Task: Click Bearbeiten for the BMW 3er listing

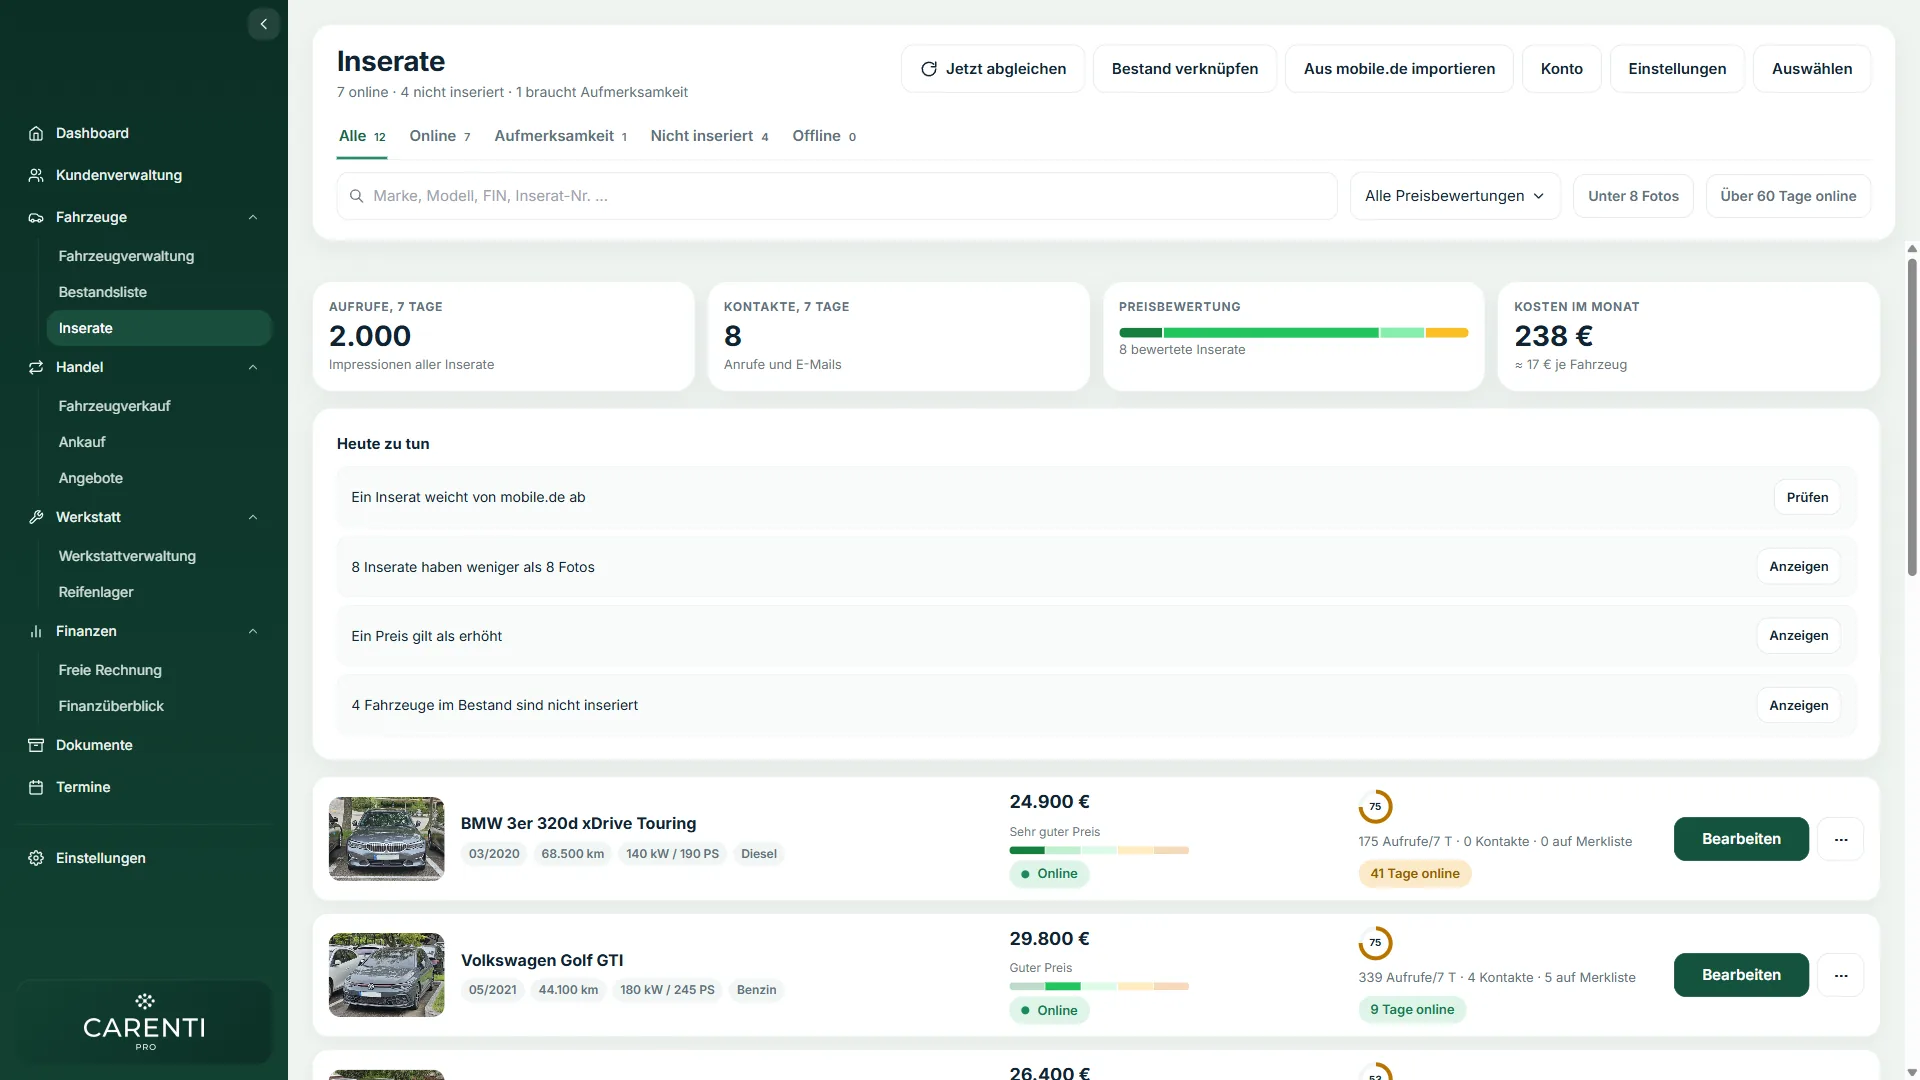Action: pyautogui.click(x=1741, y=839)
